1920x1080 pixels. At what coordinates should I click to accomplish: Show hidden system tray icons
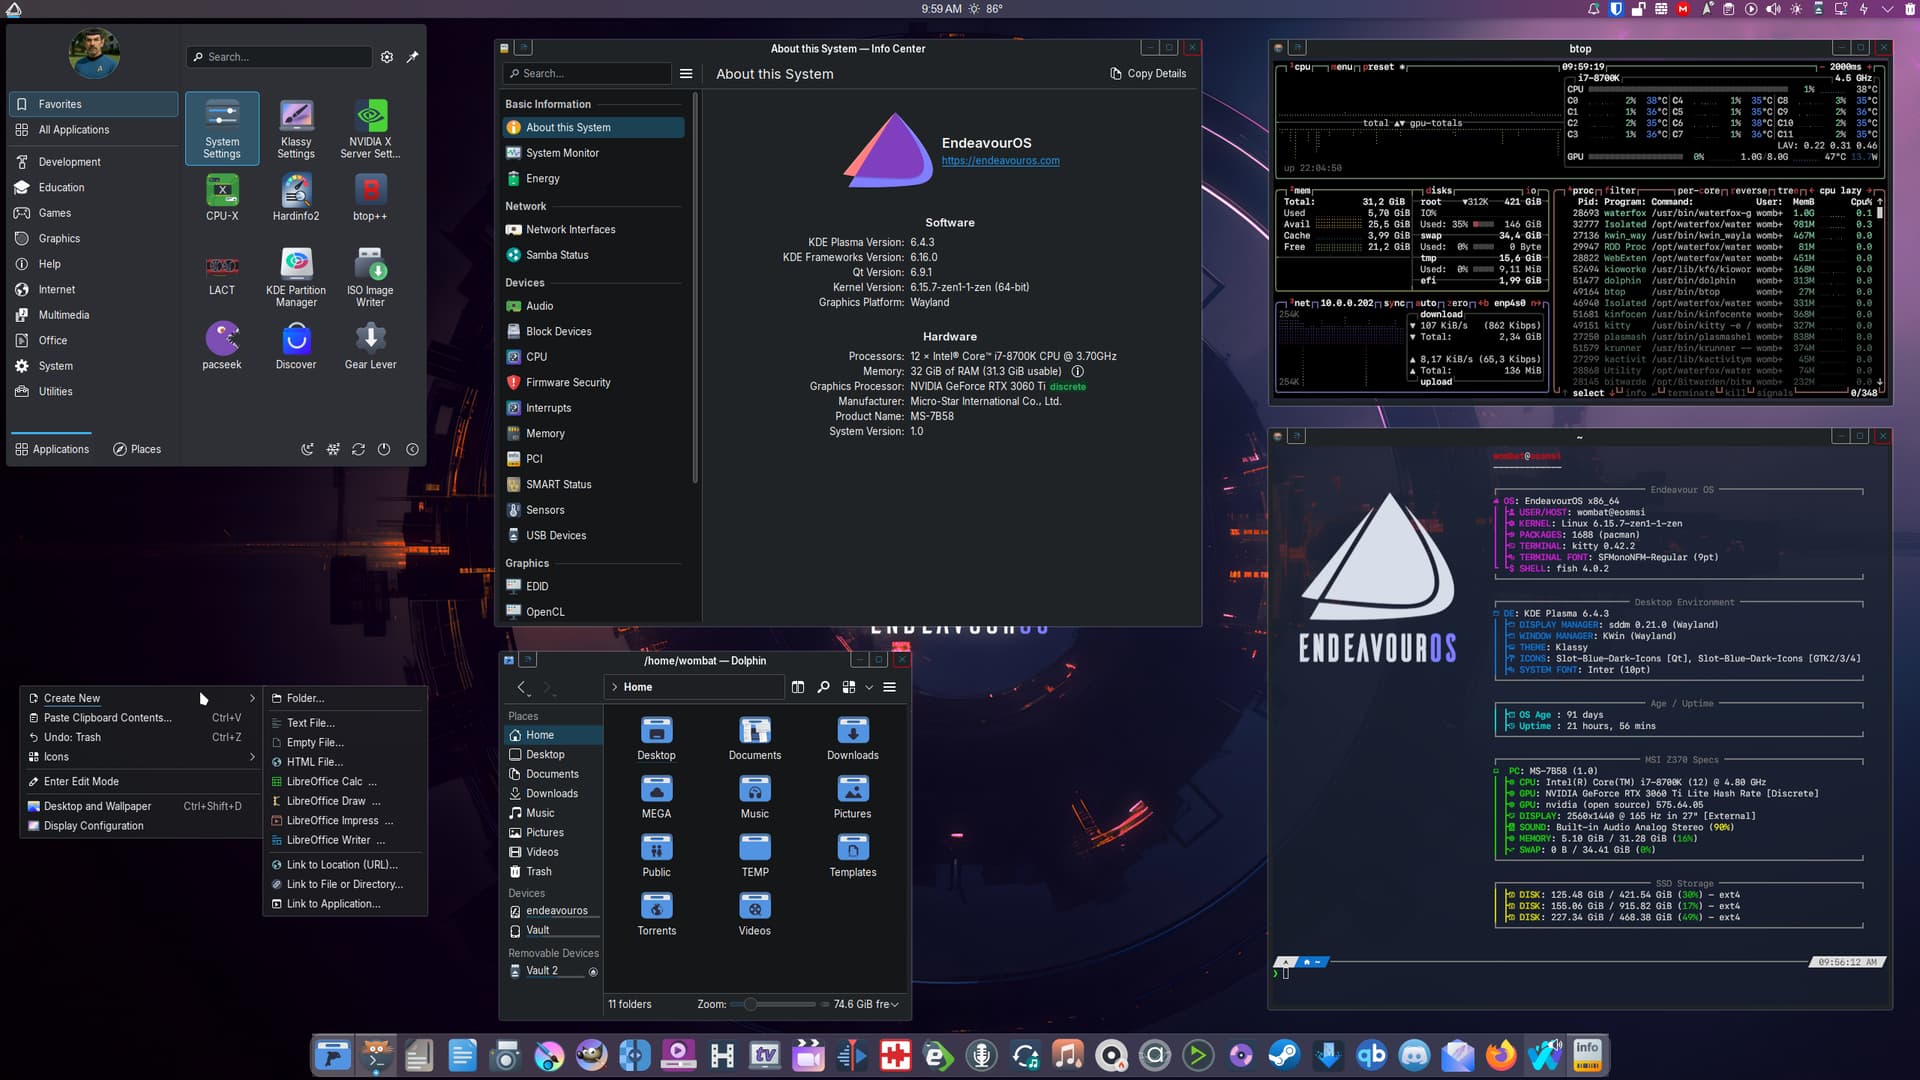point(1887,9)
